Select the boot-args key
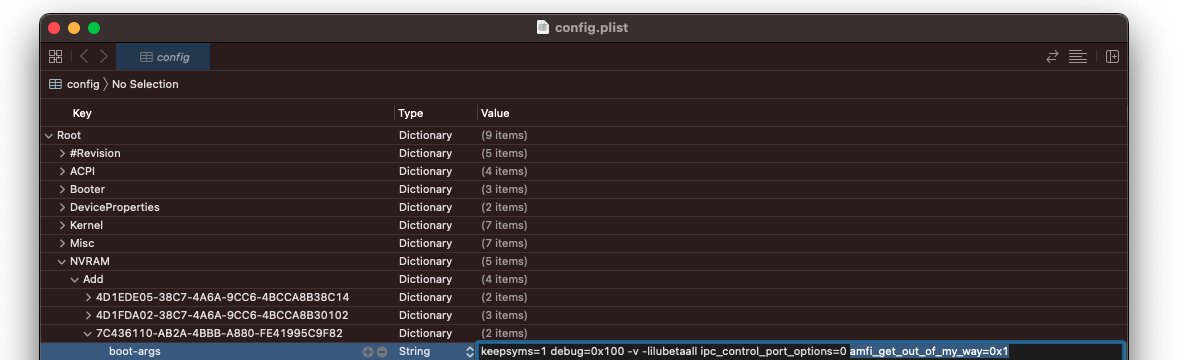 point(135,351)
